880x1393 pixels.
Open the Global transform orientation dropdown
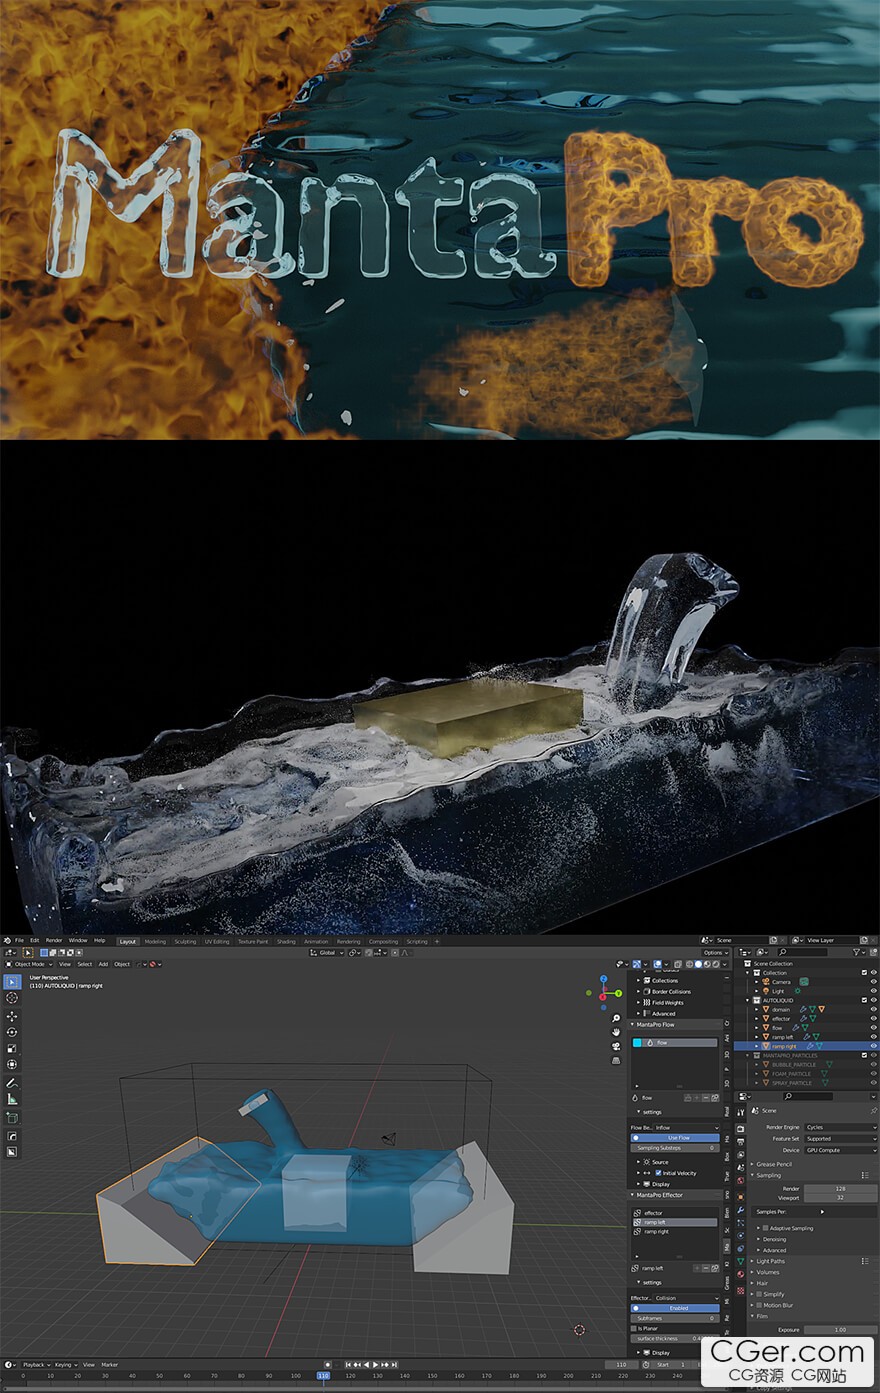click(328, 953)
